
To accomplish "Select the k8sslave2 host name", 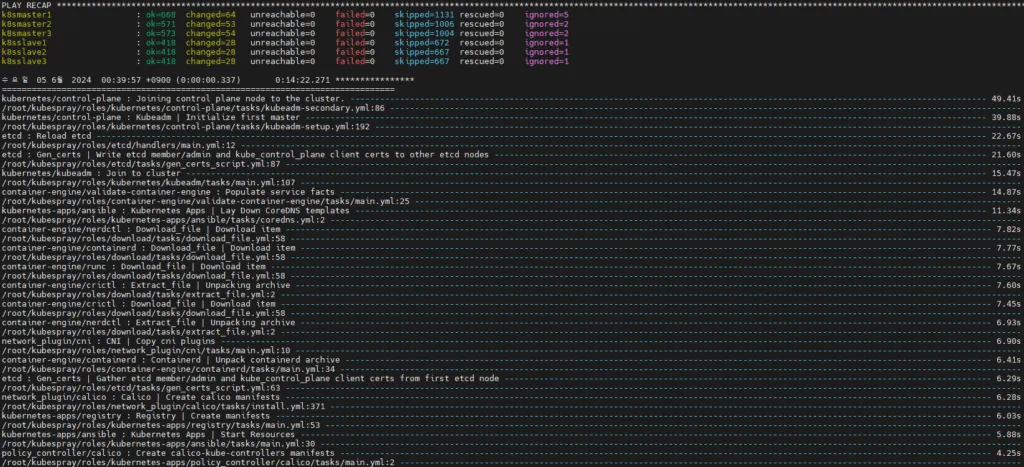I will coord(24,52).
